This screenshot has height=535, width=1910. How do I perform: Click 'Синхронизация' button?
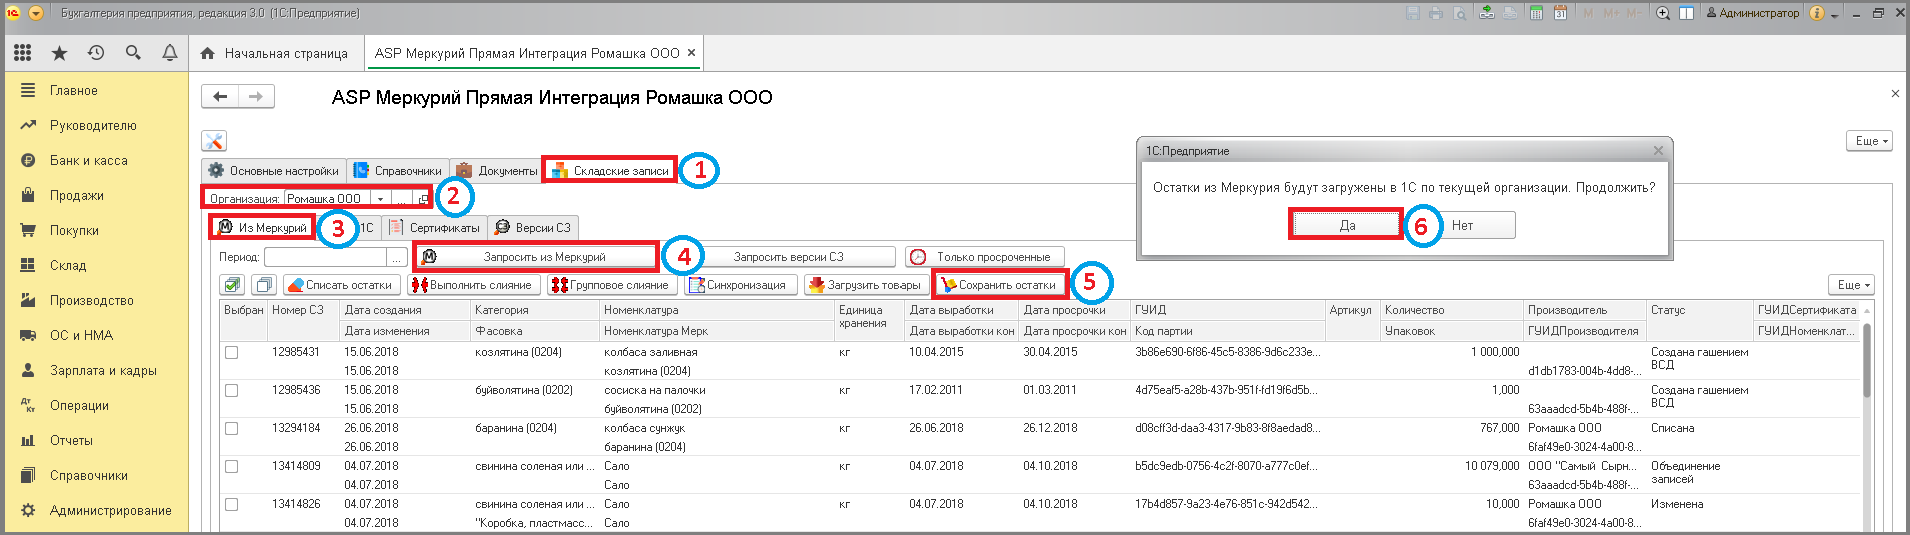click(x=741, y=285)
